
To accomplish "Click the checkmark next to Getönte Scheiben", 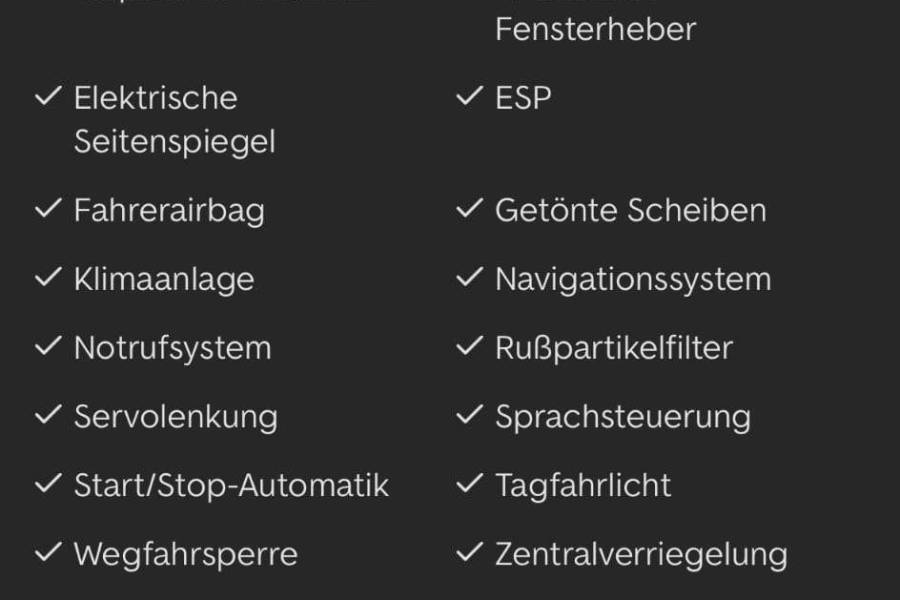I will [469, 210].
